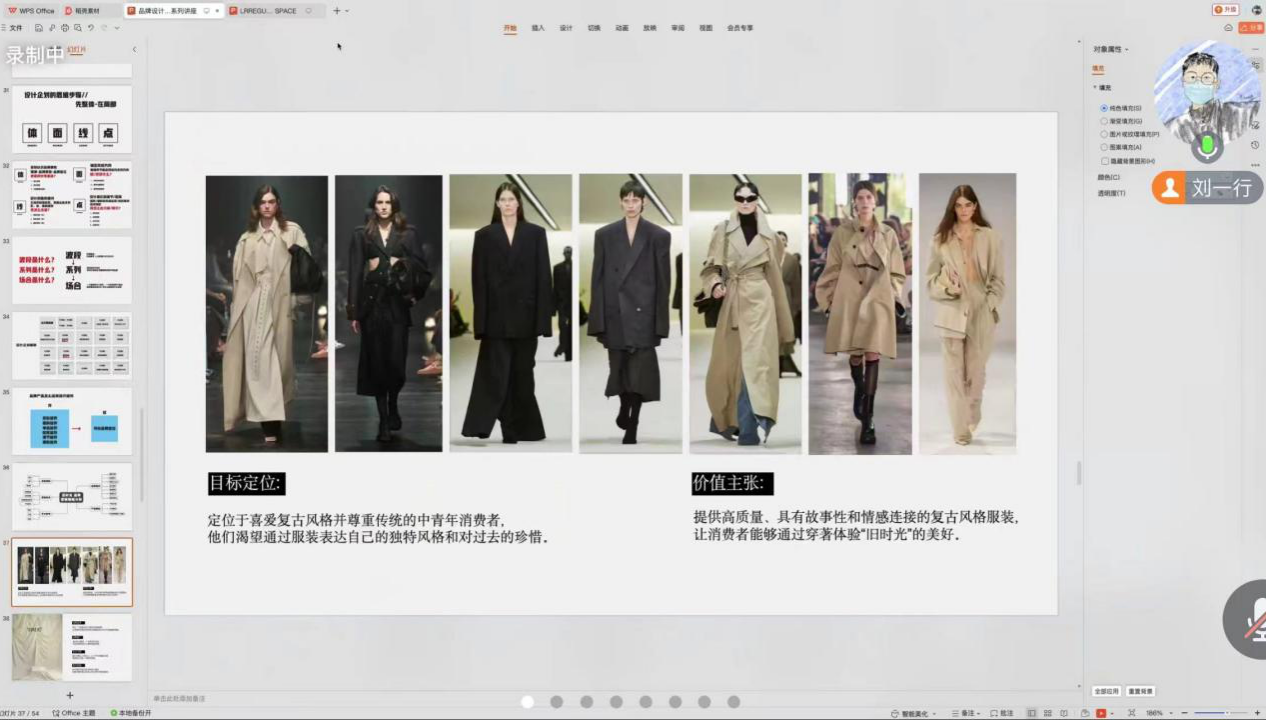Open the 文件 file menu
1267x720 pixels.
15,28
